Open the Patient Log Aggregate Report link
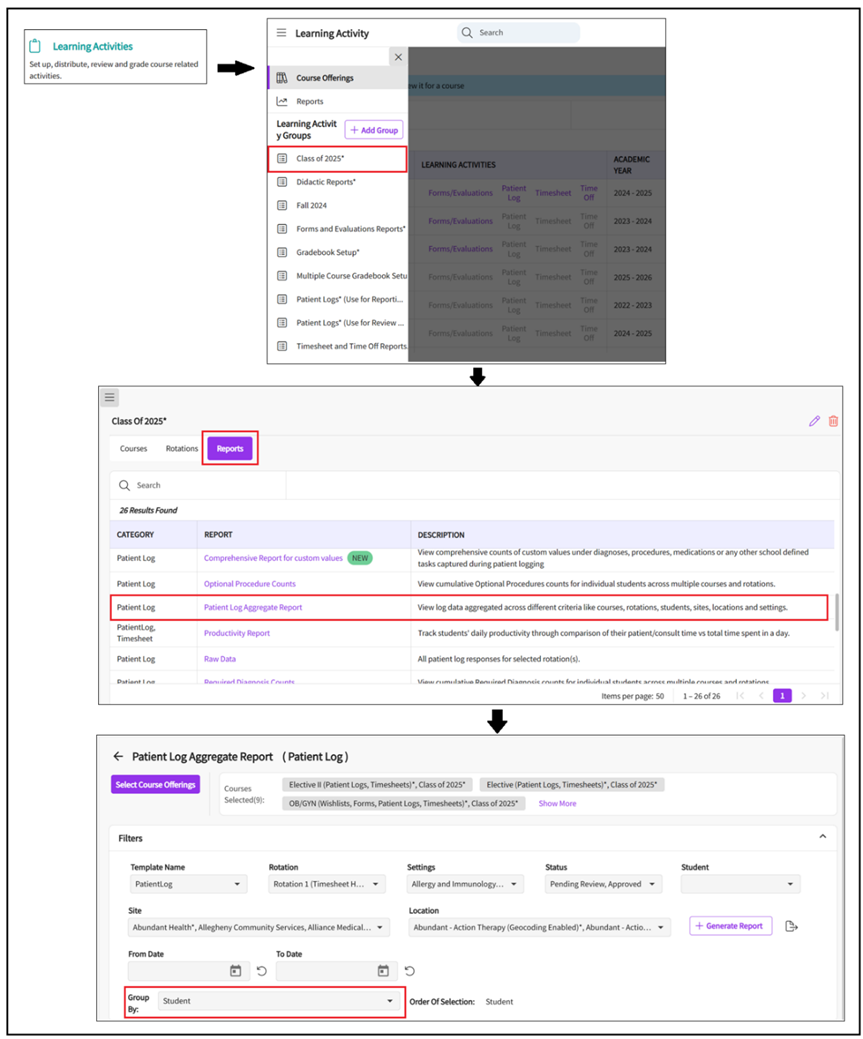 pyautogui.click(x=253, y=607)
